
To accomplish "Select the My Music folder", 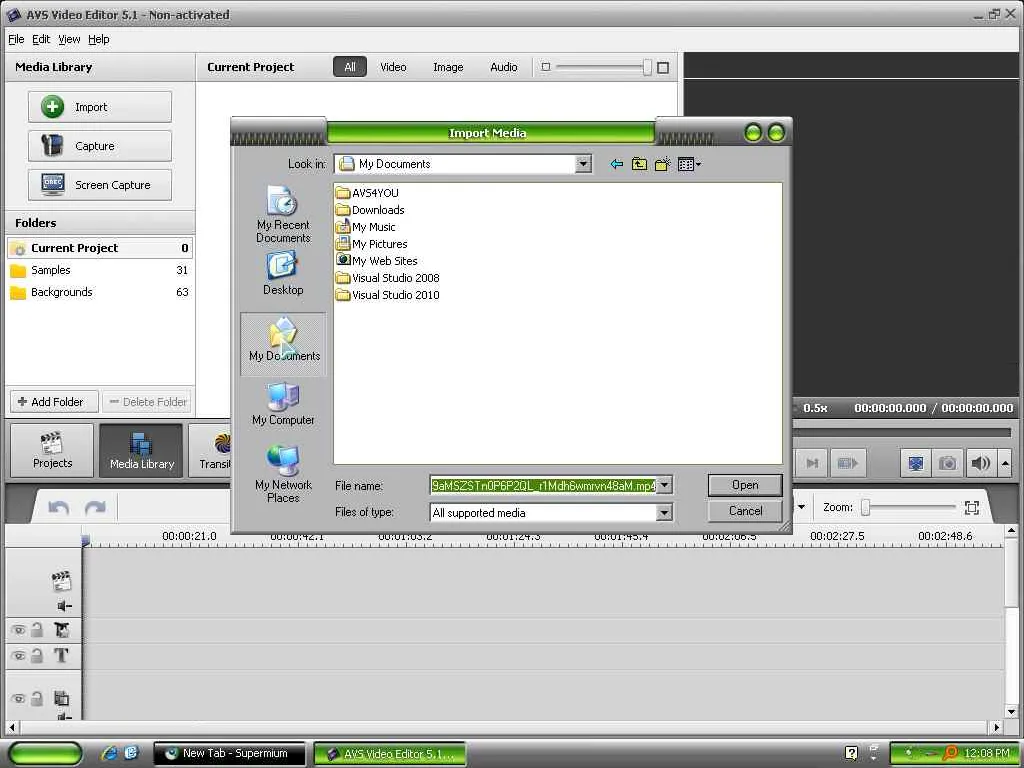I will [366, 227].
